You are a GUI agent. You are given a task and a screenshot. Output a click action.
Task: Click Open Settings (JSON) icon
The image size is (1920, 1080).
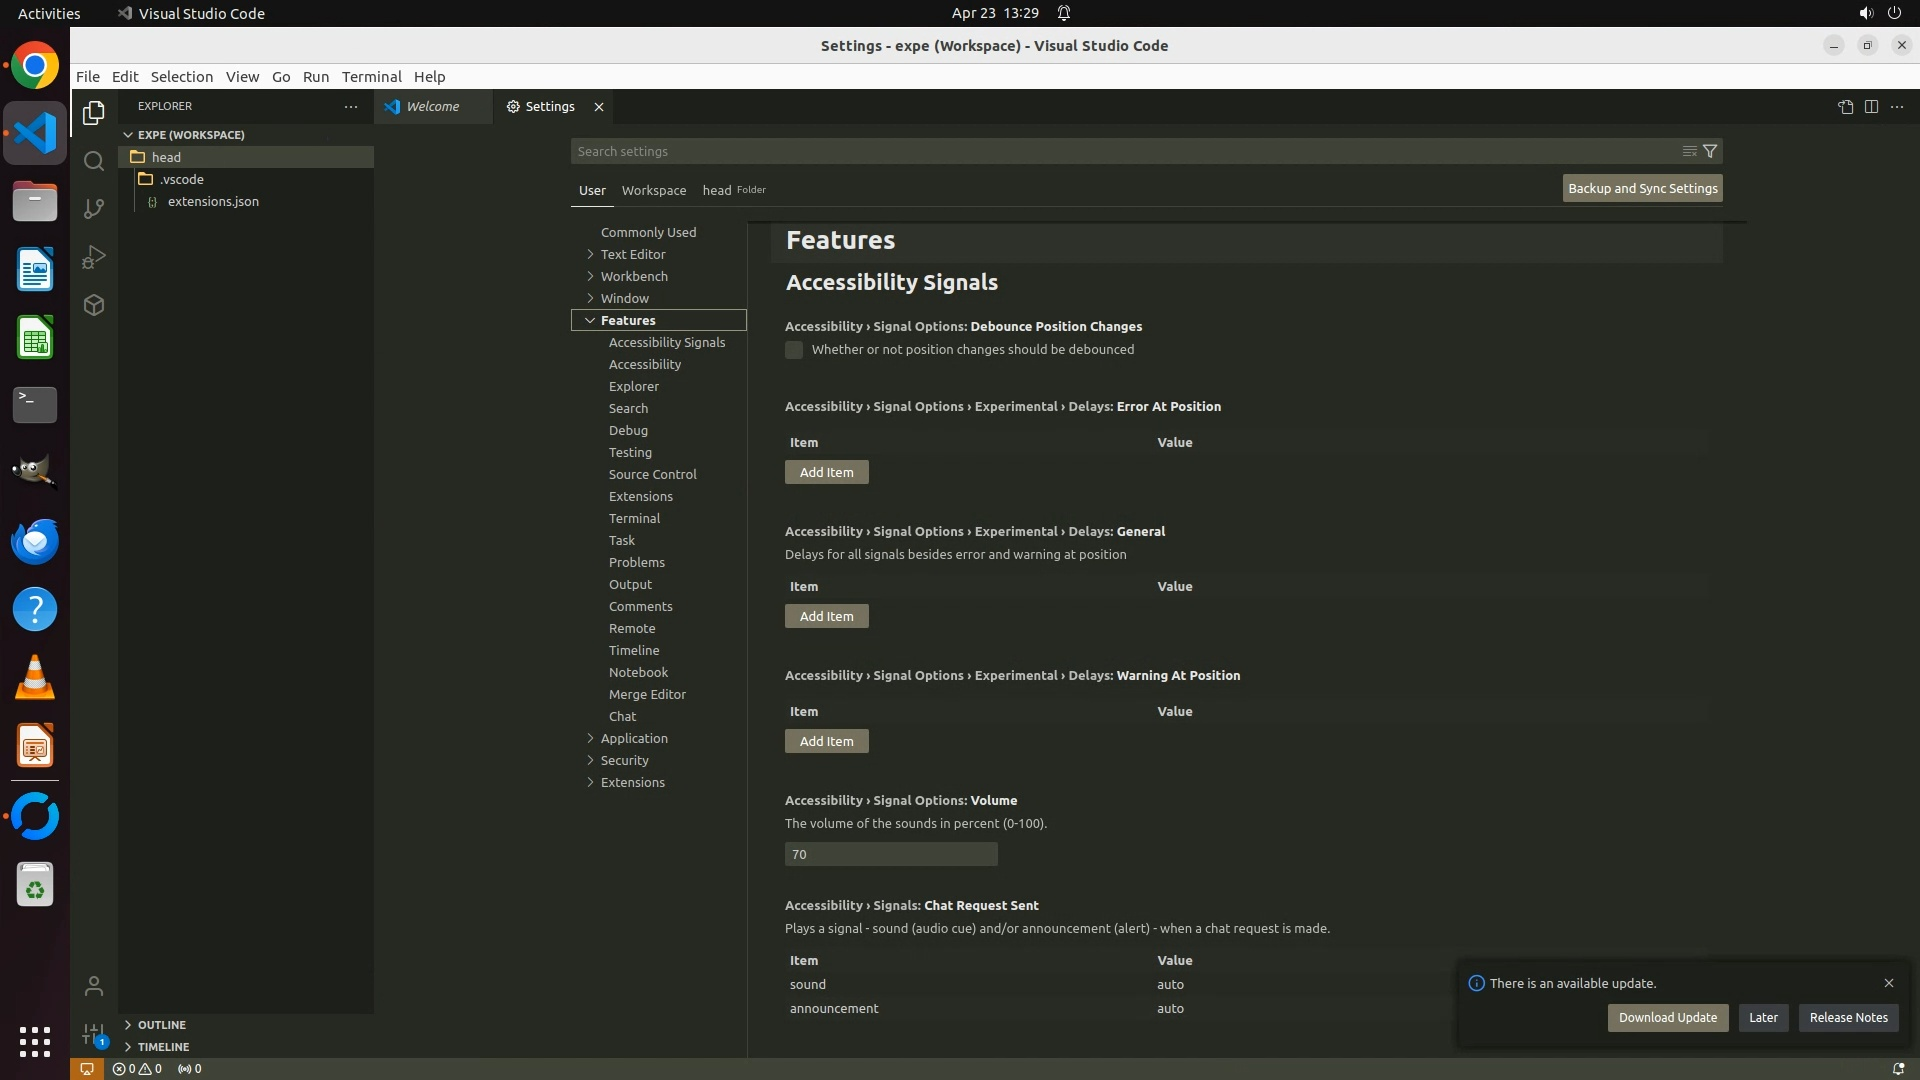pyautogui.click(x=1845, y=107)
